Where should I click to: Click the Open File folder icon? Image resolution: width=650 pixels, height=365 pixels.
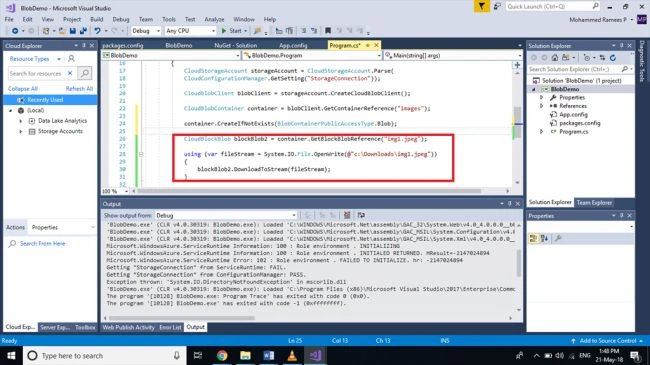(62, 31)
